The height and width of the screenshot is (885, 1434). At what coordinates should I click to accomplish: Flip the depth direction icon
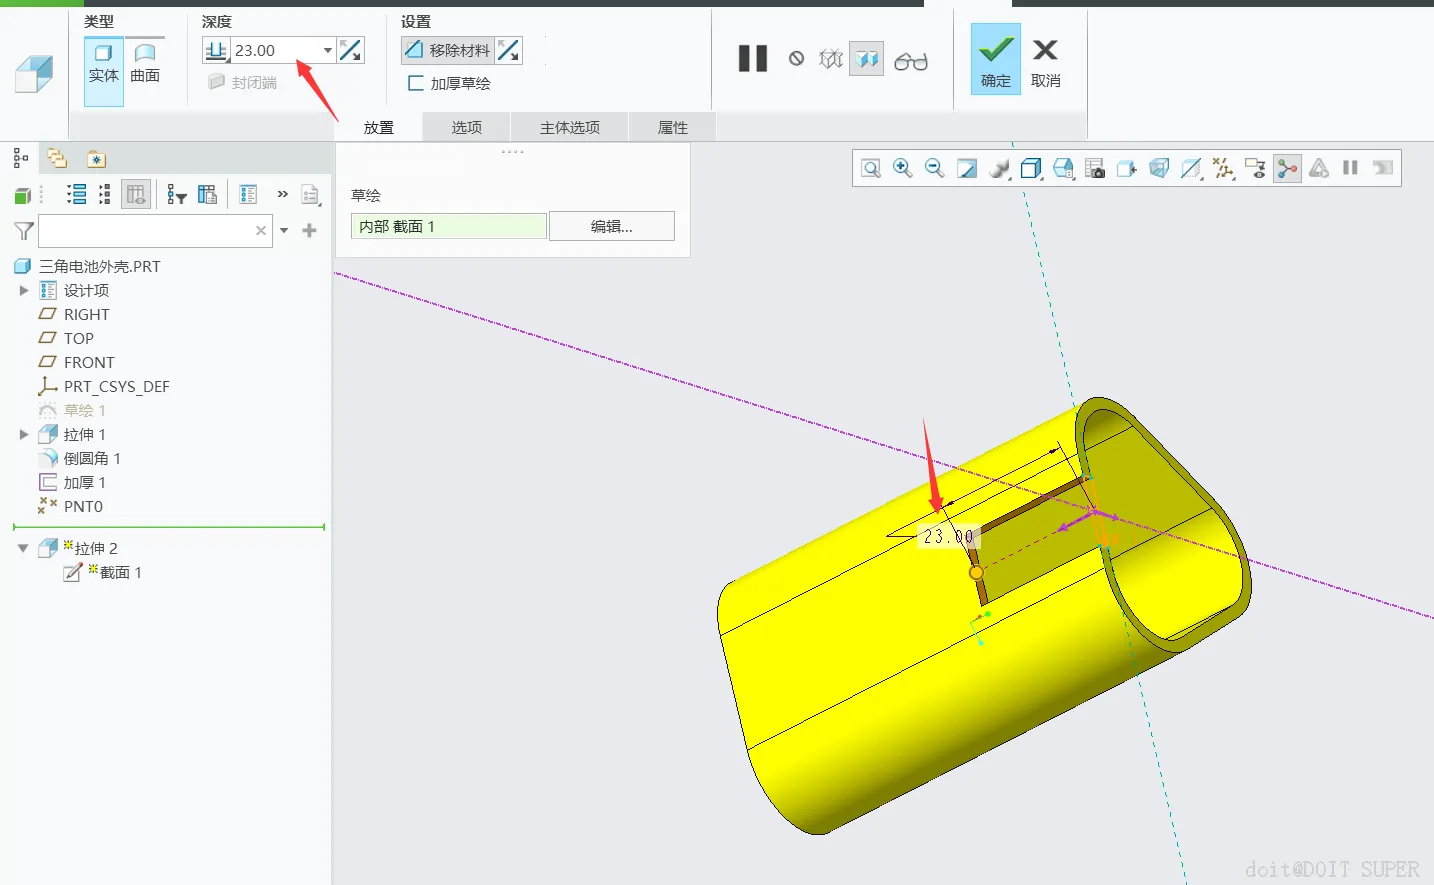351,50
